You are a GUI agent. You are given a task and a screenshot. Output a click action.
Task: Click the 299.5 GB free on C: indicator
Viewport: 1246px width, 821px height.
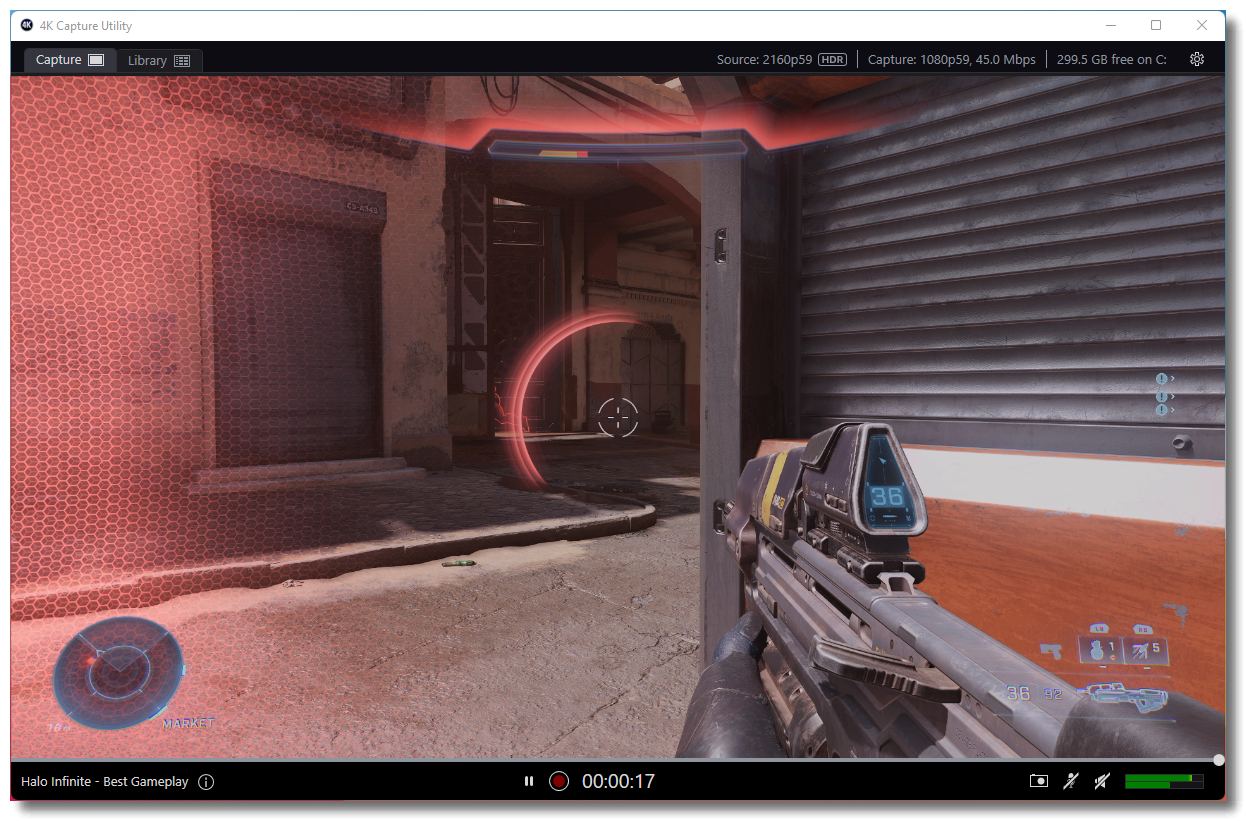click(1111, 59)
